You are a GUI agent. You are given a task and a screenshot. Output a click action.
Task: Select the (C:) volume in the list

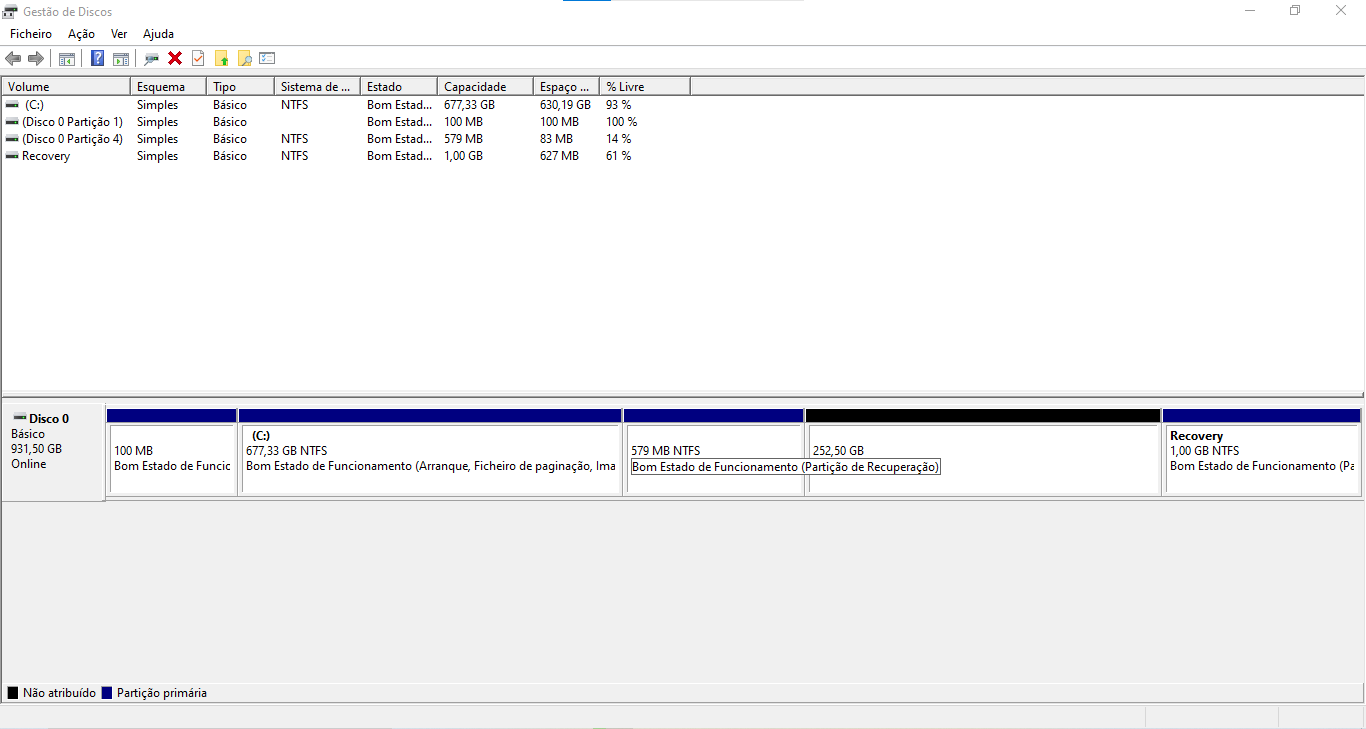point(34,105)
